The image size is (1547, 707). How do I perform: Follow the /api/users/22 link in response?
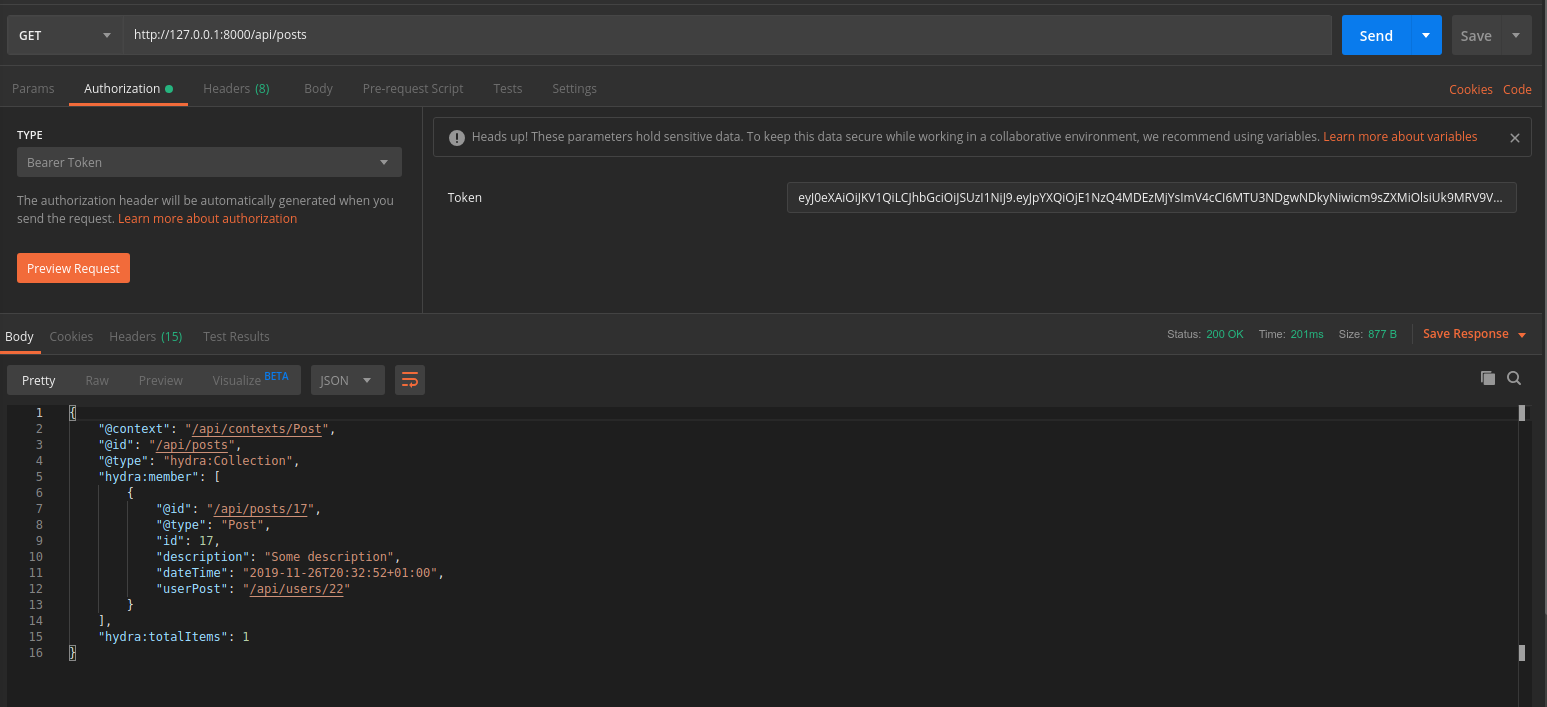tap(297, 588)
